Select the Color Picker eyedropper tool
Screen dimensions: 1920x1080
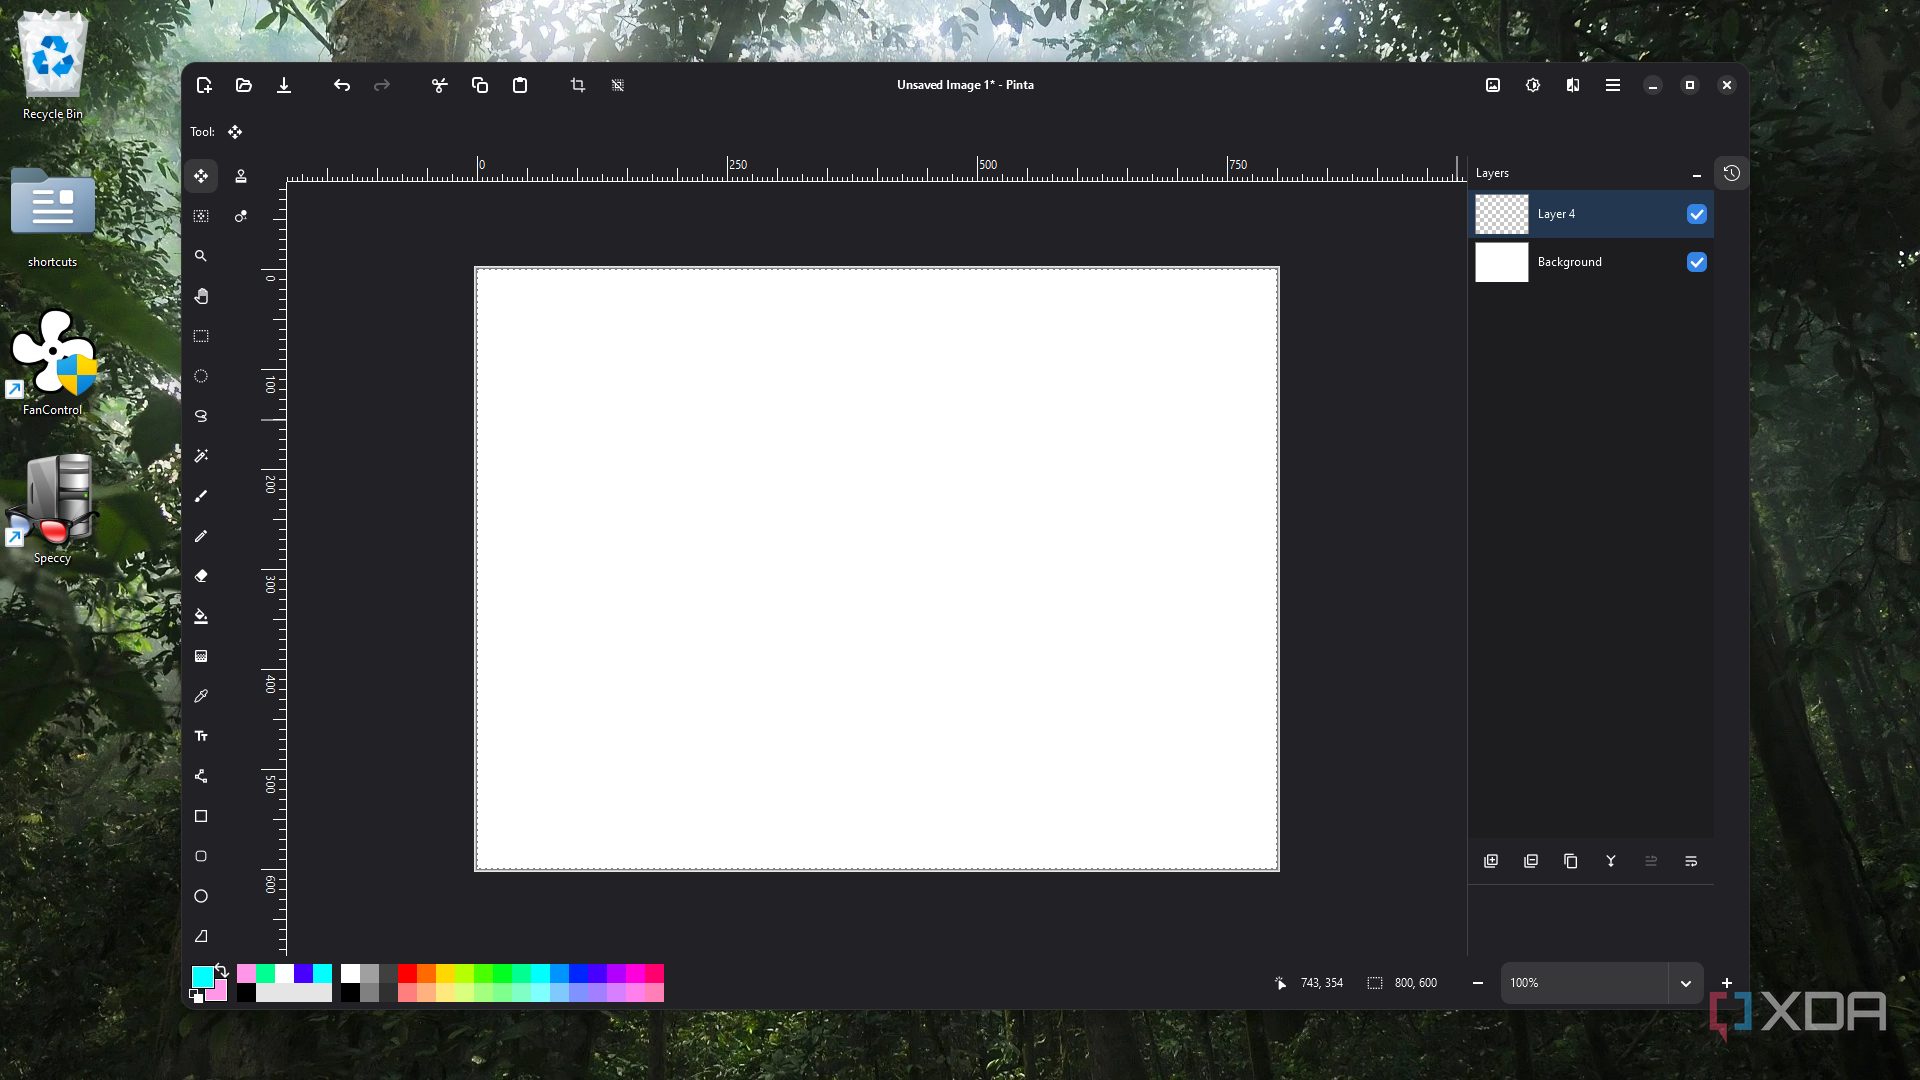[201, 696]
